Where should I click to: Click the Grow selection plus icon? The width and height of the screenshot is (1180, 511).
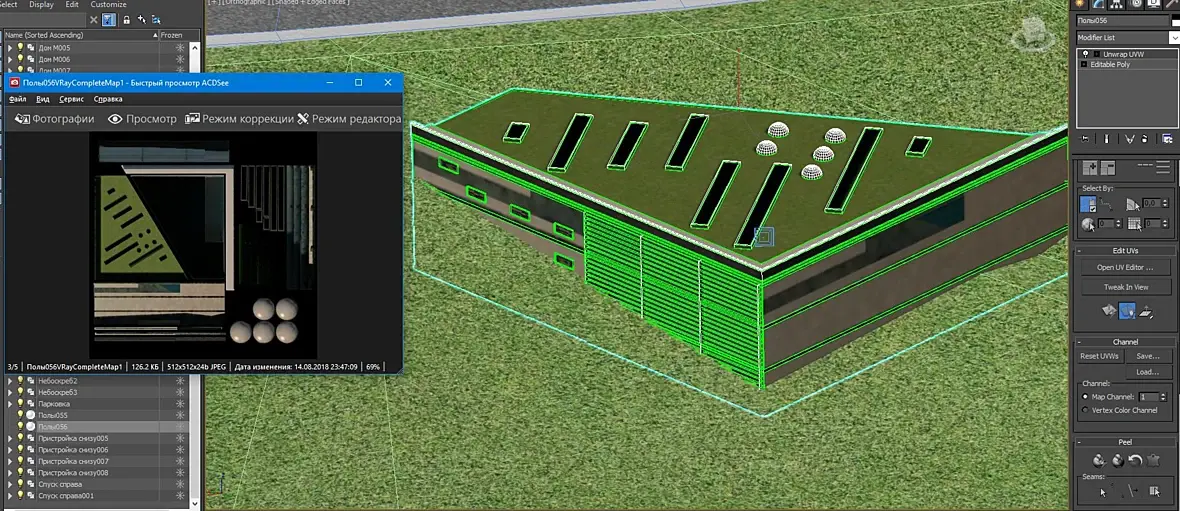[x=1090, y=168]
